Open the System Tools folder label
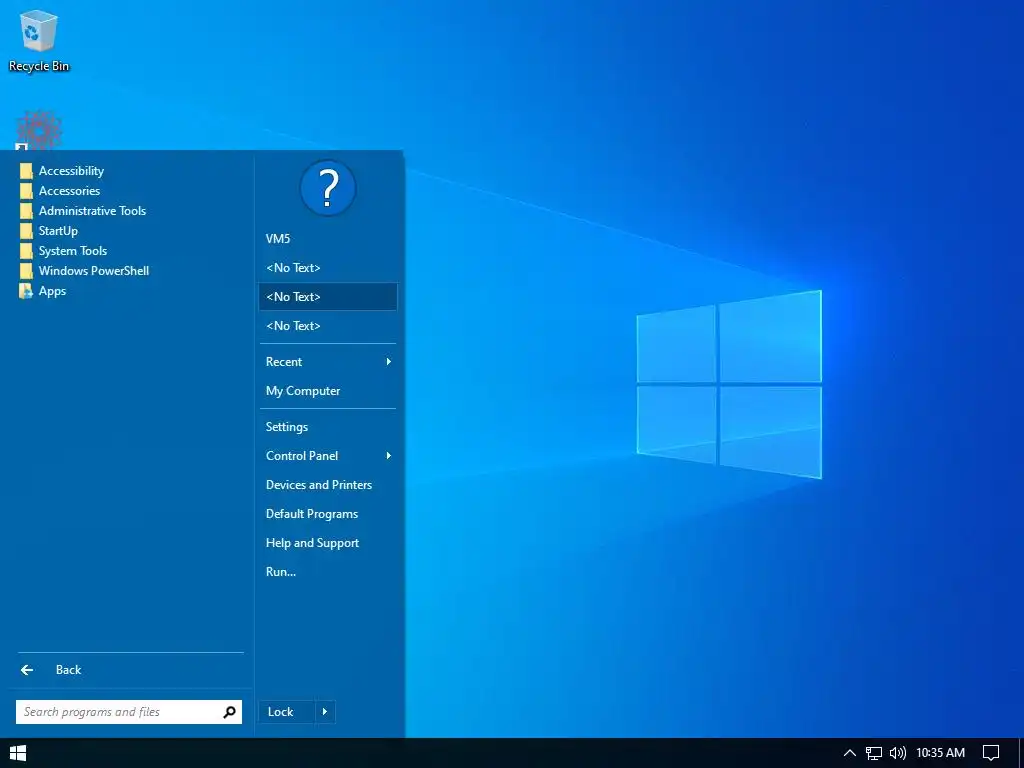This screenshot has width=1024, height=768. pyautogui.click(x=72, y=251)
